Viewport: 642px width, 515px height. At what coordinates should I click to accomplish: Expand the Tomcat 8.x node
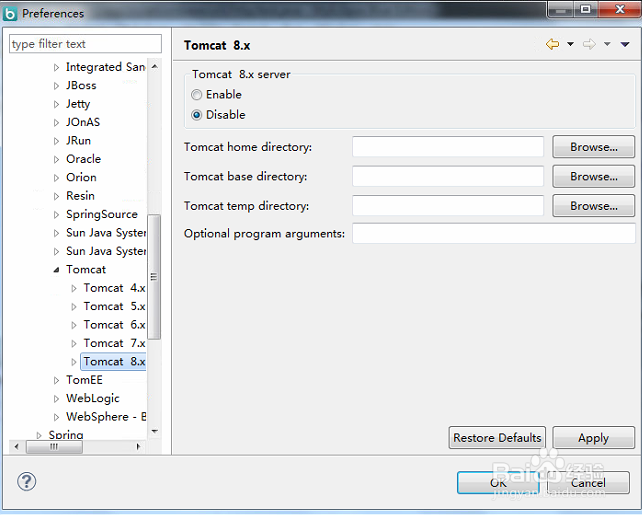tap(74, 362)
